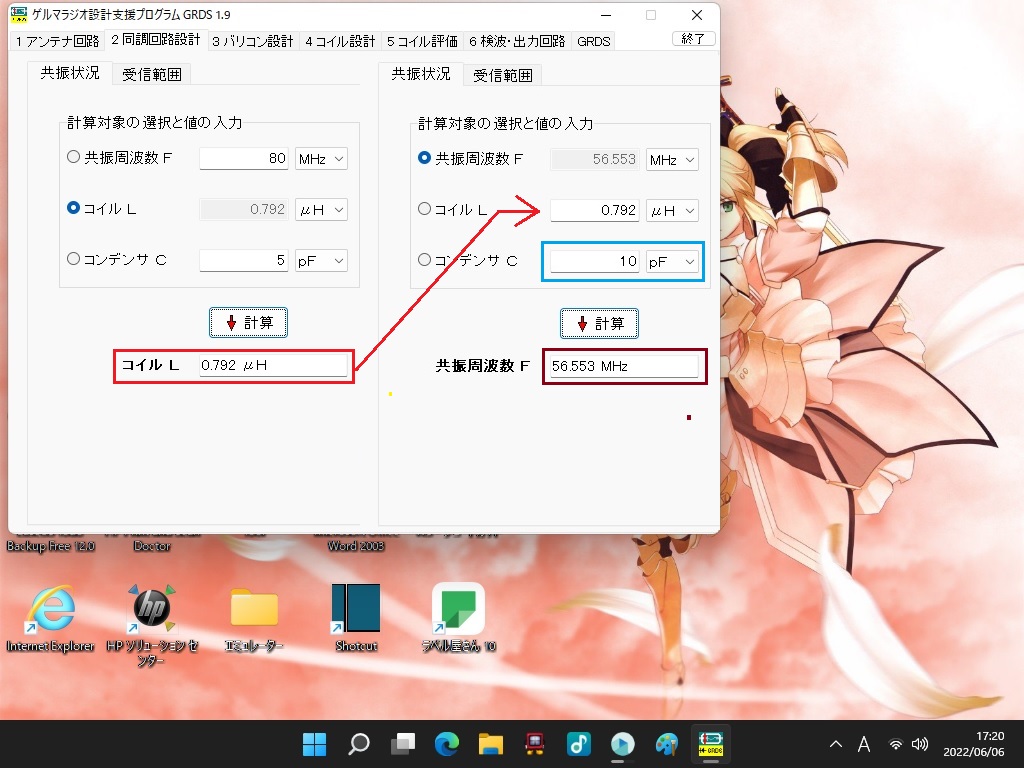The height and width of the screenshot is (768, 1024).
Task: Click the GRDS app icon in taskbar
Action: (x=711, y=743)
